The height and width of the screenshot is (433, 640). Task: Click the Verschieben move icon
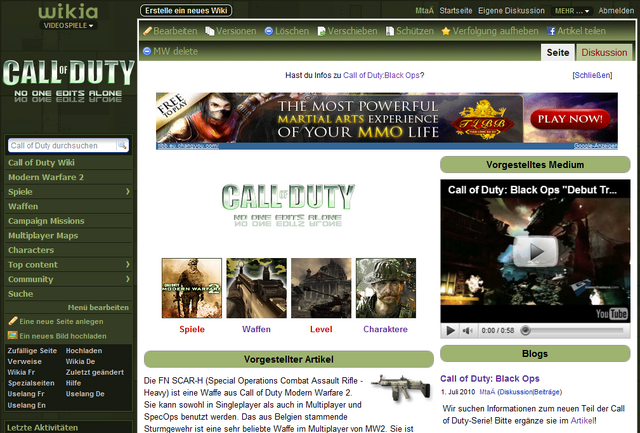coord(322,31)
